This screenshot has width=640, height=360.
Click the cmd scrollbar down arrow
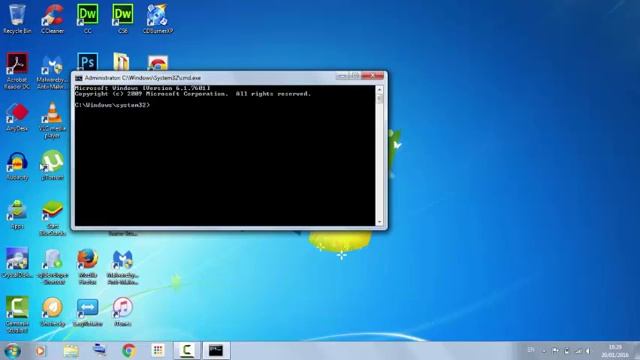click(x=380, y=222)
